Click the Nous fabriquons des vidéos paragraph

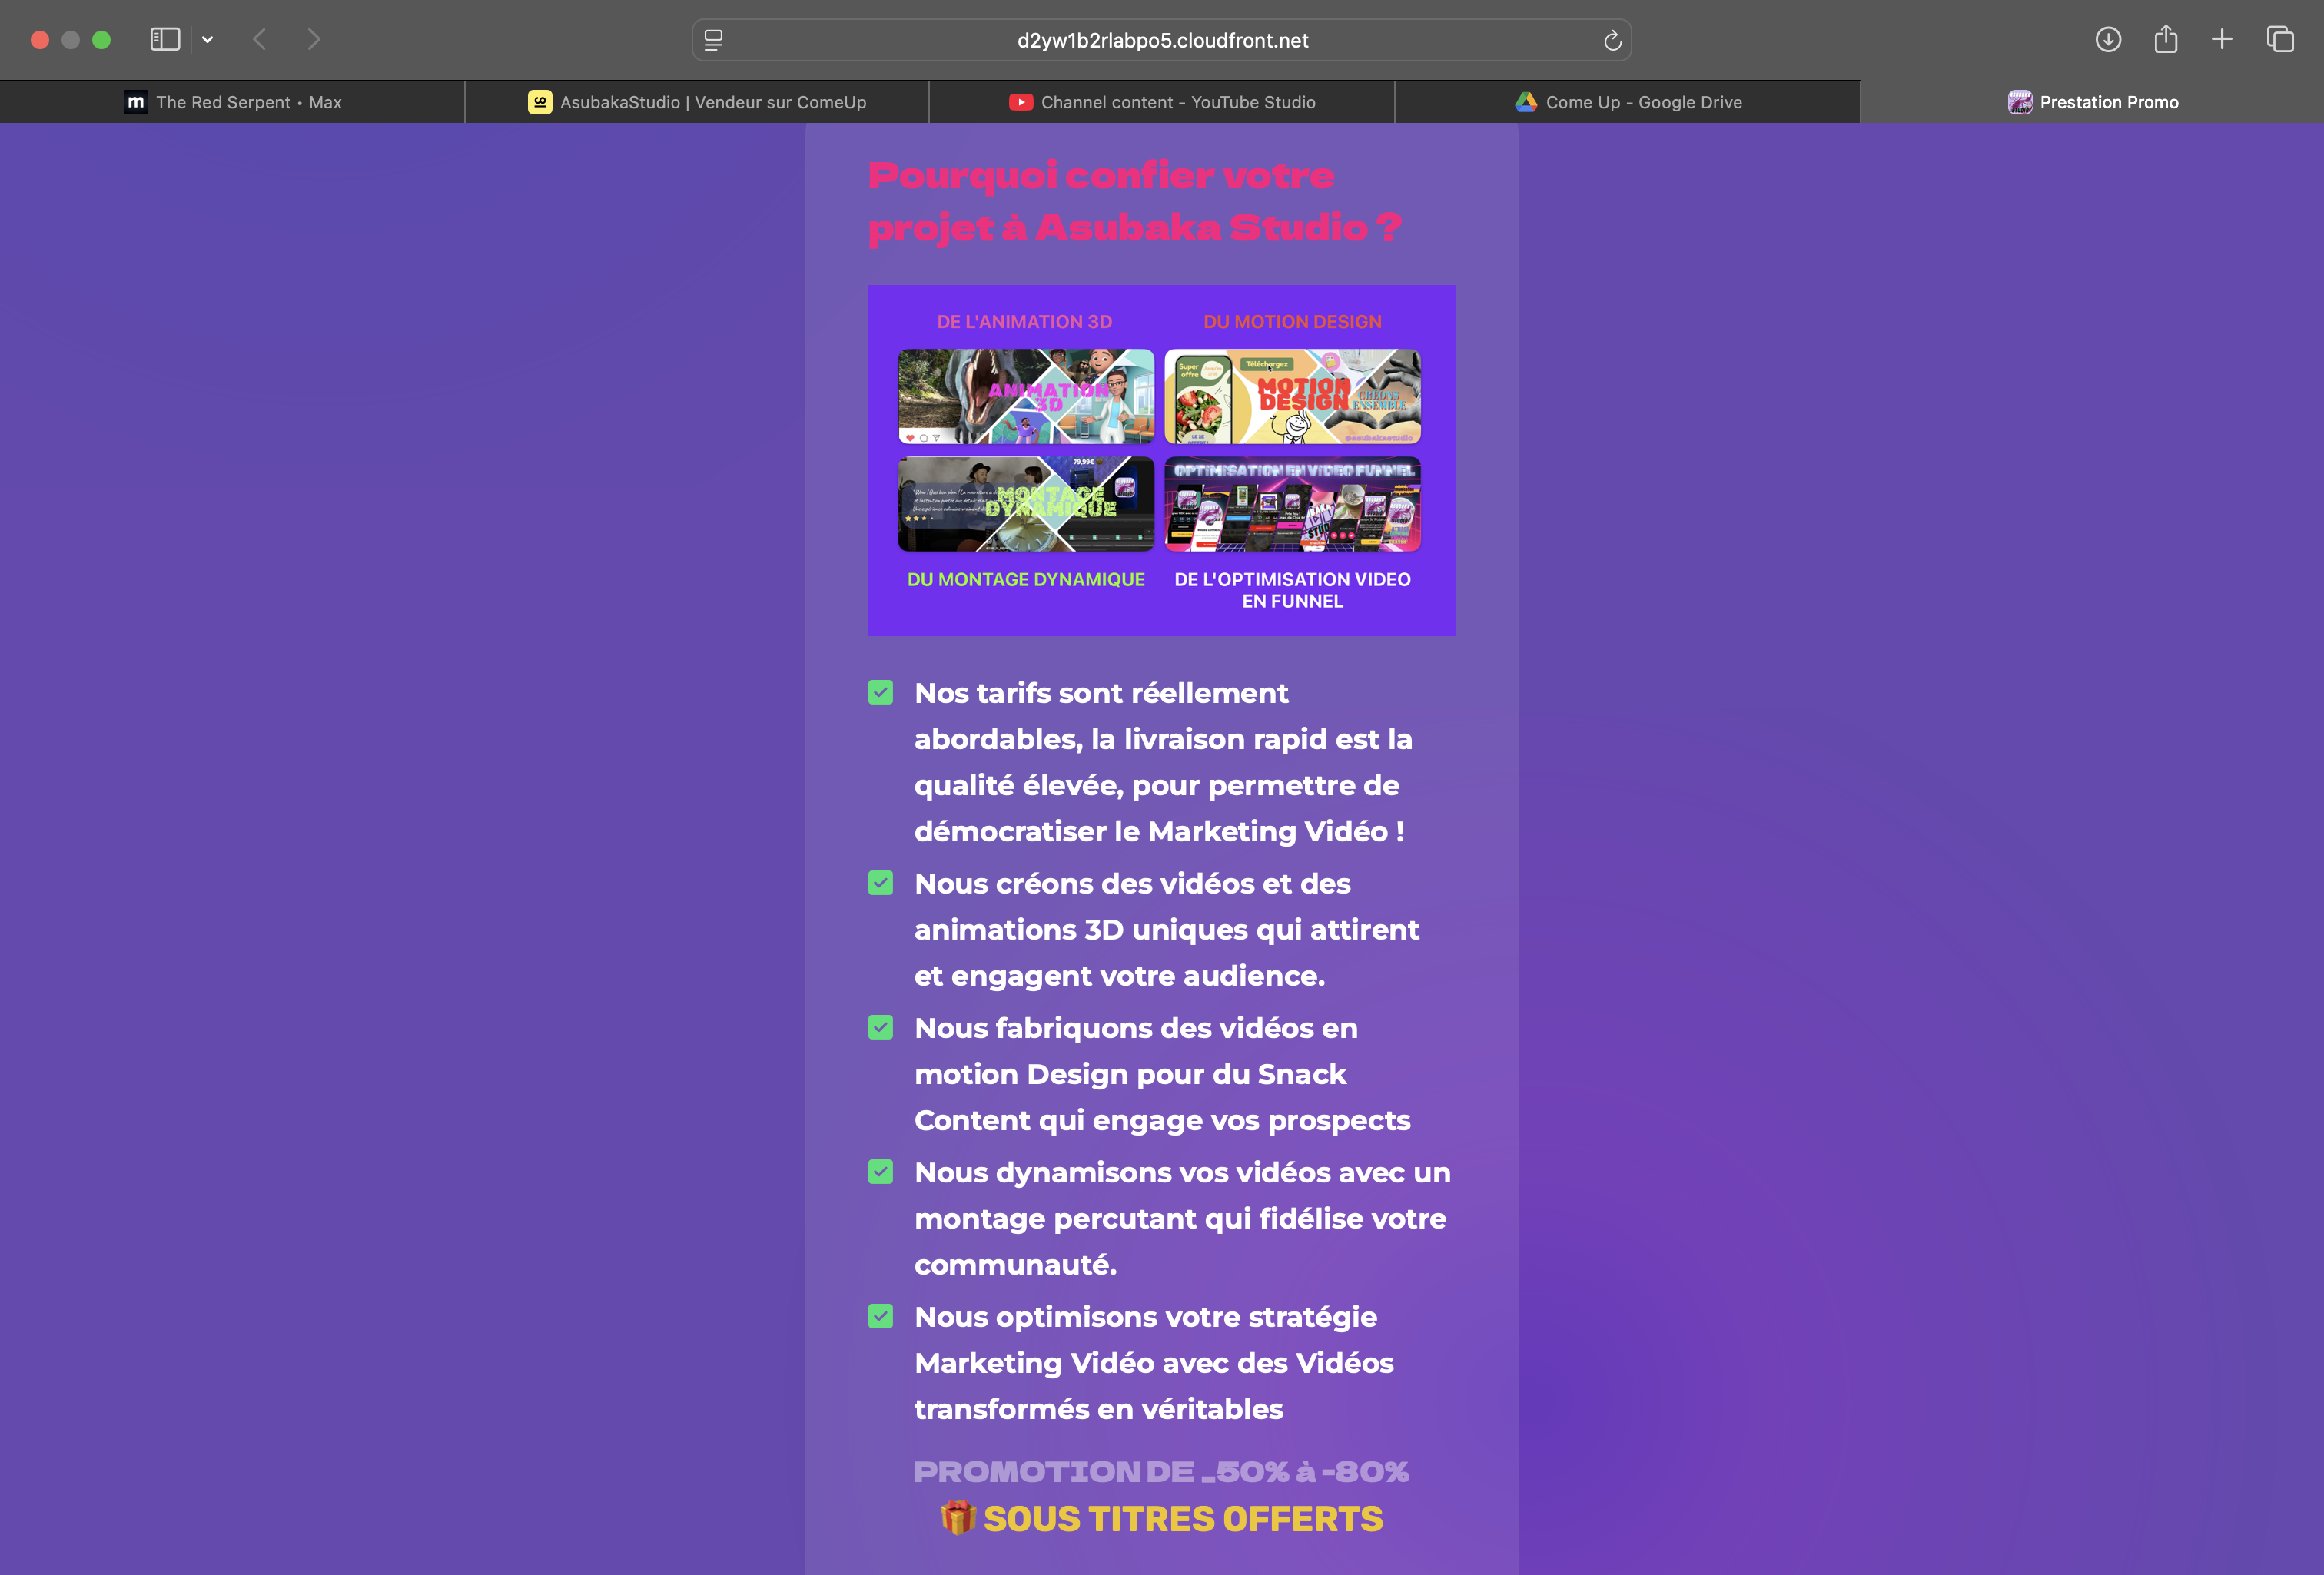[x=1162, y=1074]
